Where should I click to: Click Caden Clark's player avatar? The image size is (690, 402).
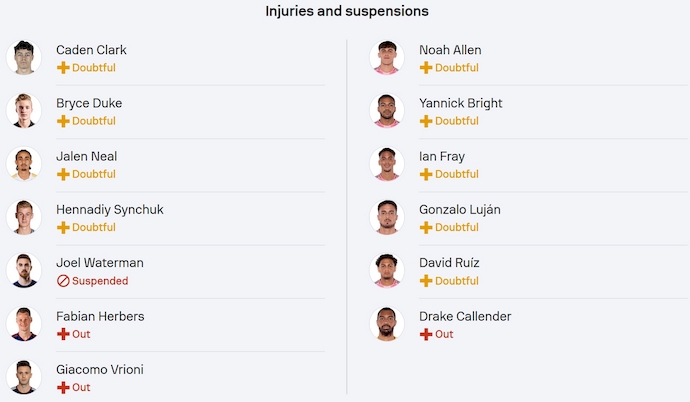[24, 58]
